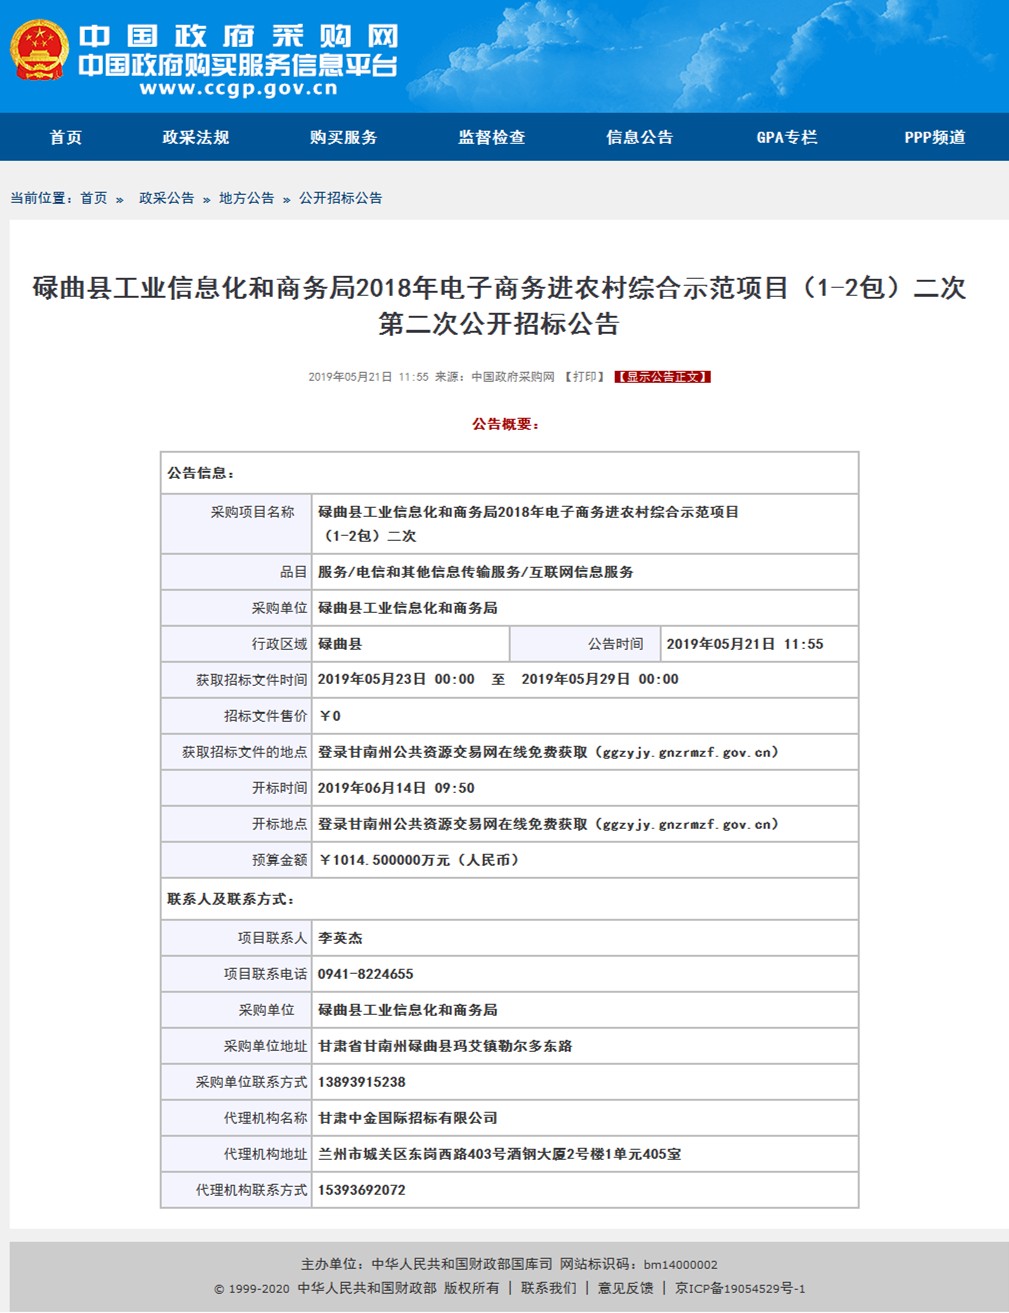Click 首页 in the breadcrumb trail

[94, 198]
